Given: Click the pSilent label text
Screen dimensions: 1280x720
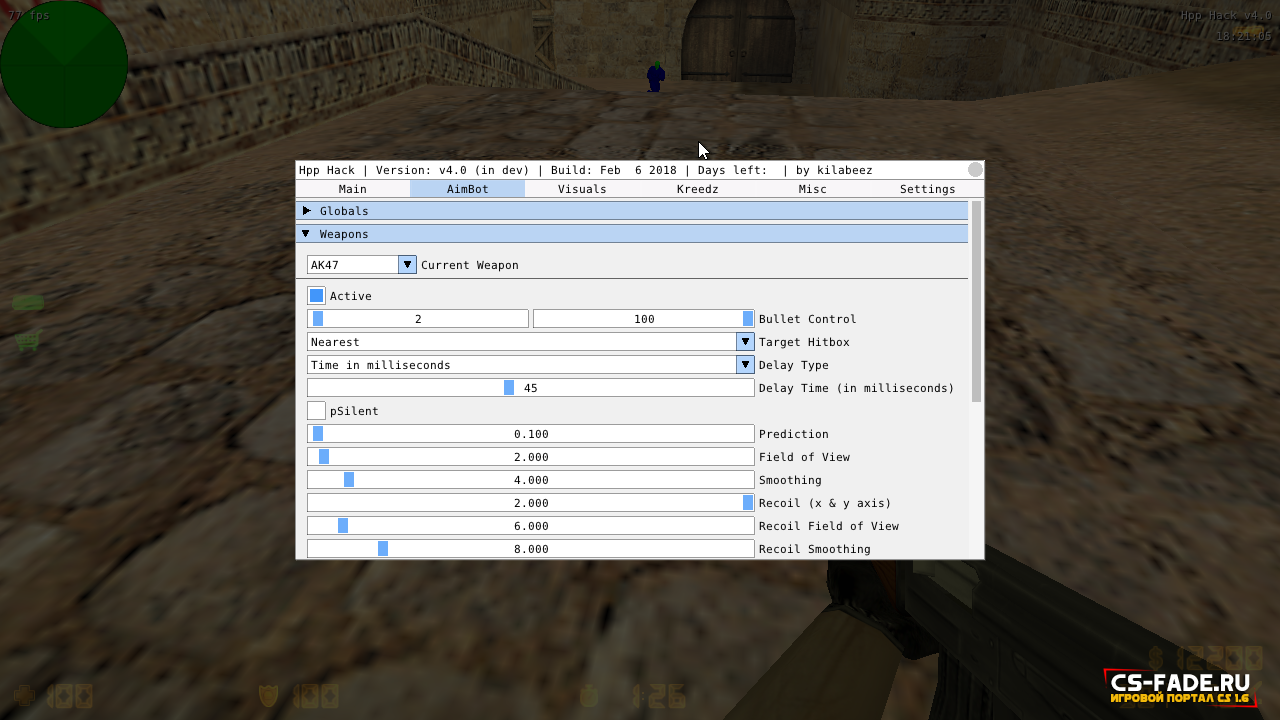Looking at the screenshot, I should pos(354,411).
